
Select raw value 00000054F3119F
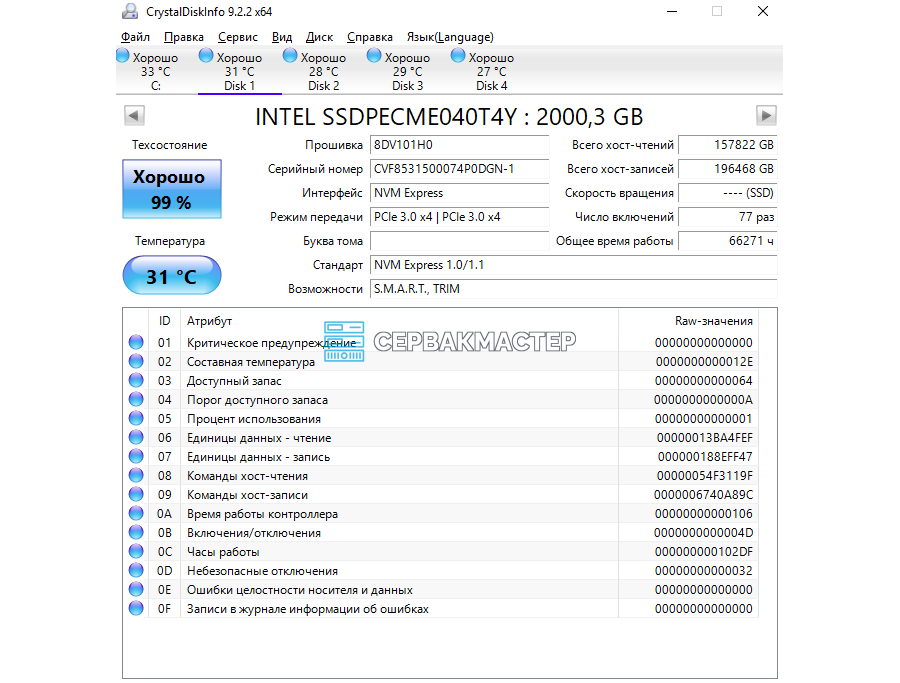[x=704, y=476]
